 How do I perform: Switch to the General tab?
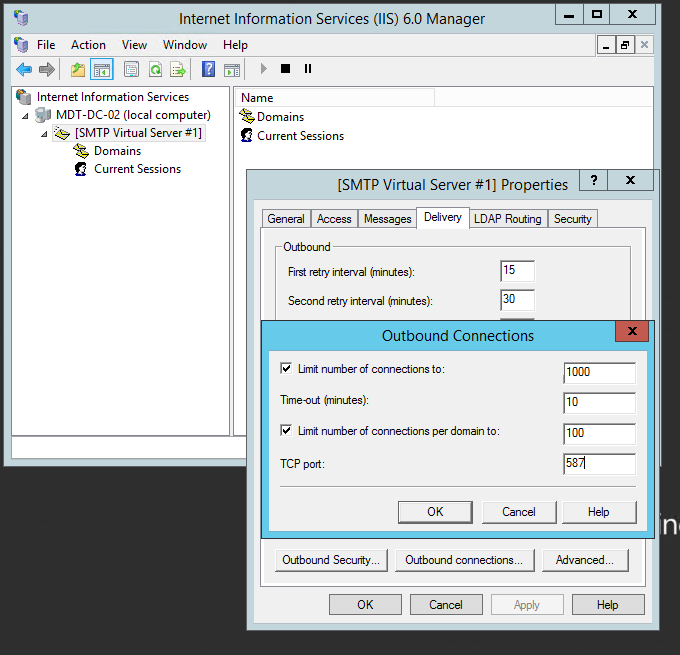(x=286, y=219)
